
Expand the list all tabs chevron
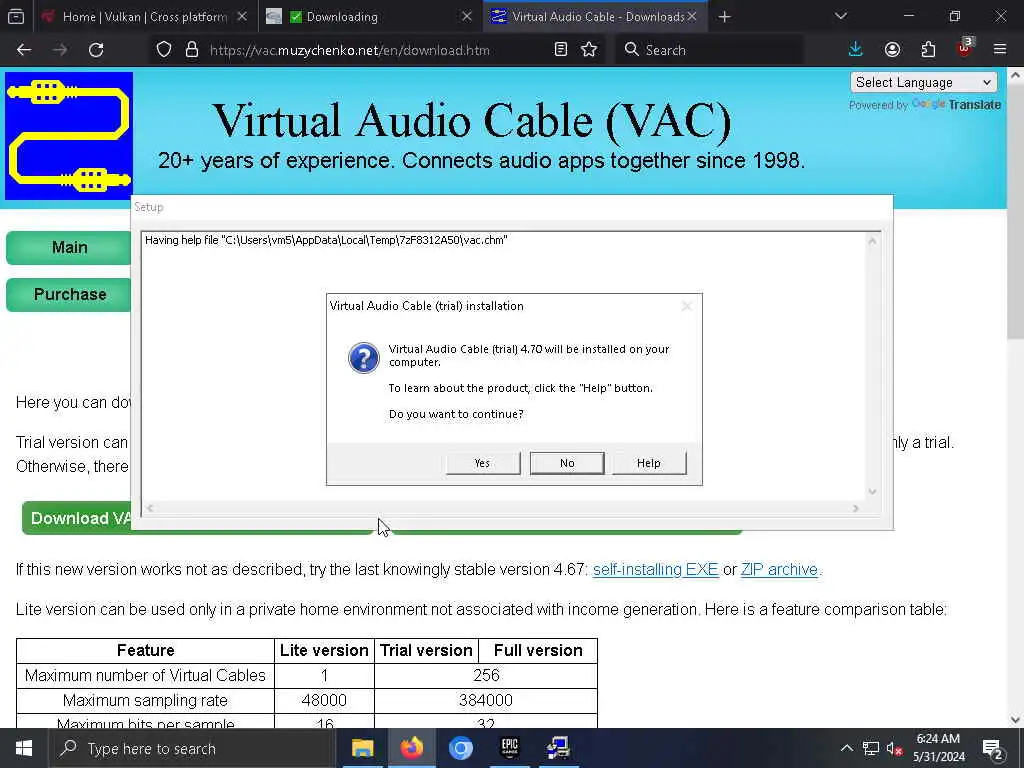coord(840,16)
